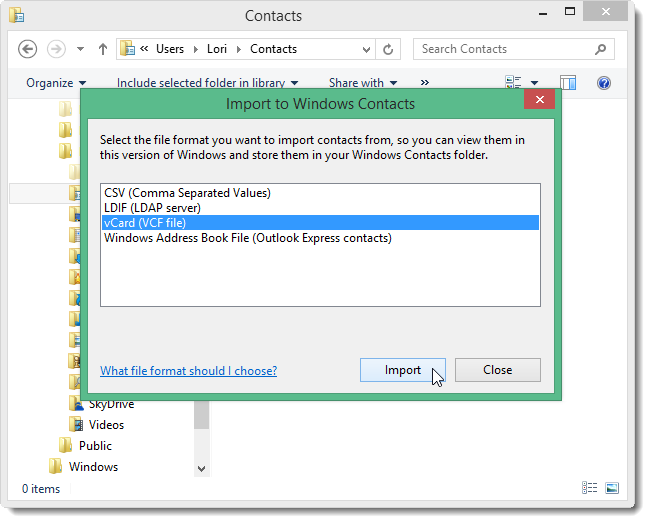This screenshot has height=523, width=650.
Task: Select Windows Address Book File format
Action: pos(320,238)
